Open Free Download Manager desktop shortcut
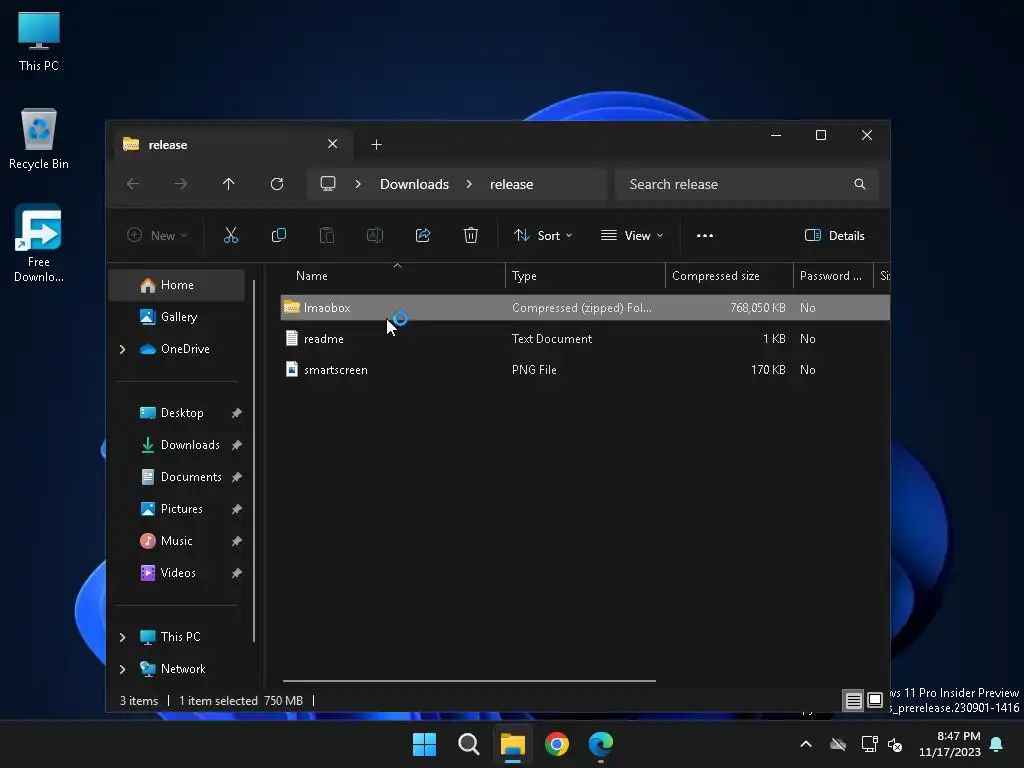 pyautogui.click(x=39, y=243)
